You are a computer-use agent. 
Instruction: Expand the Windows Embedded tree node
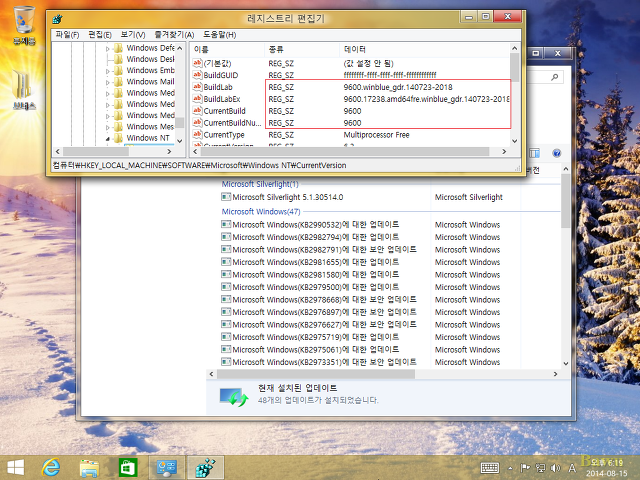tap(108, 71)
